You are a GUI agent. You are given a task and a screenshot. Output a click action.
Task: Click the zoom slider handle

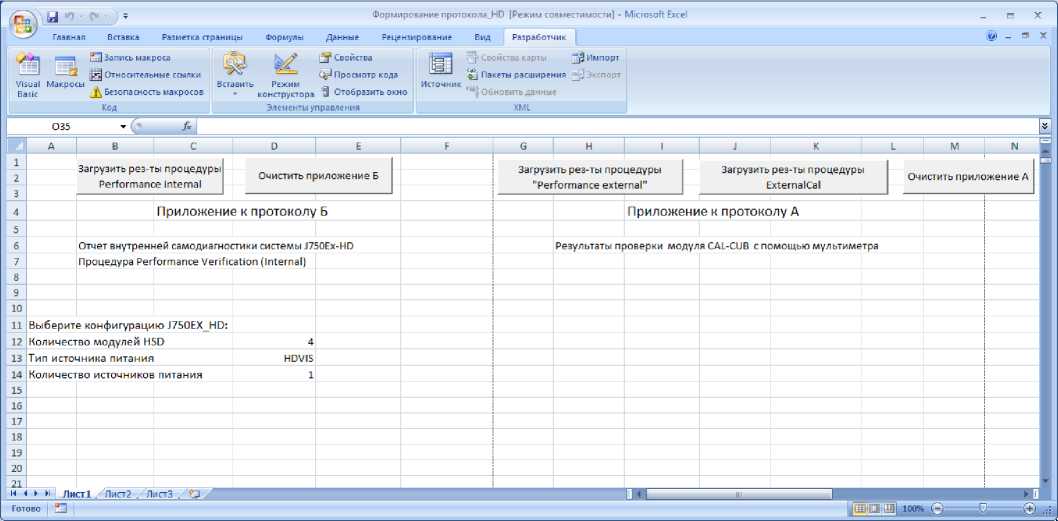pyautogui.click(x=983, y=508)
